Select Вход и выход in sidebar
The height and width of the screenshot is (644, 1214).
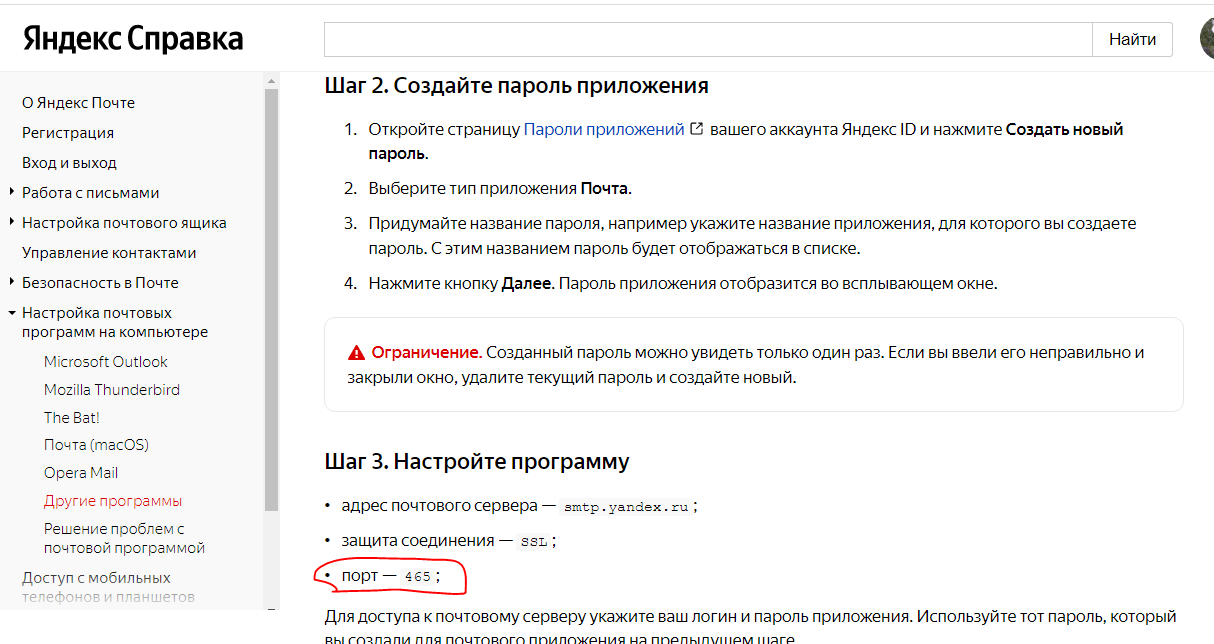point(69,162)
